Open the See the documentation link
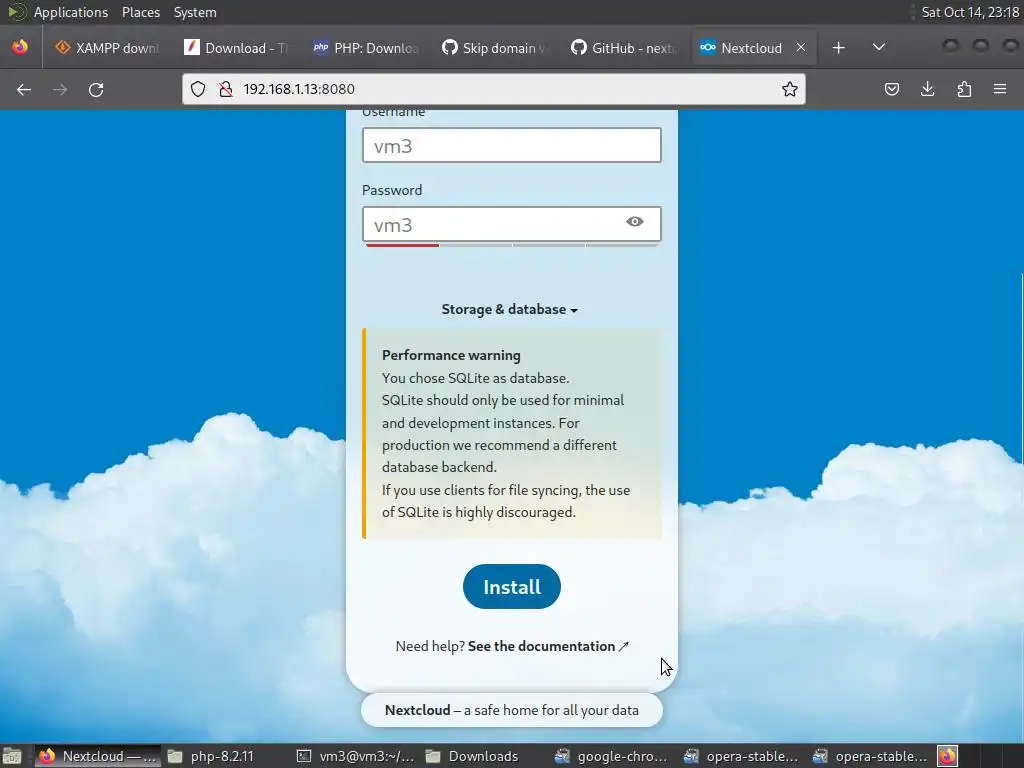Screen dimensions: 1024x768 click(x=548, y=647)
